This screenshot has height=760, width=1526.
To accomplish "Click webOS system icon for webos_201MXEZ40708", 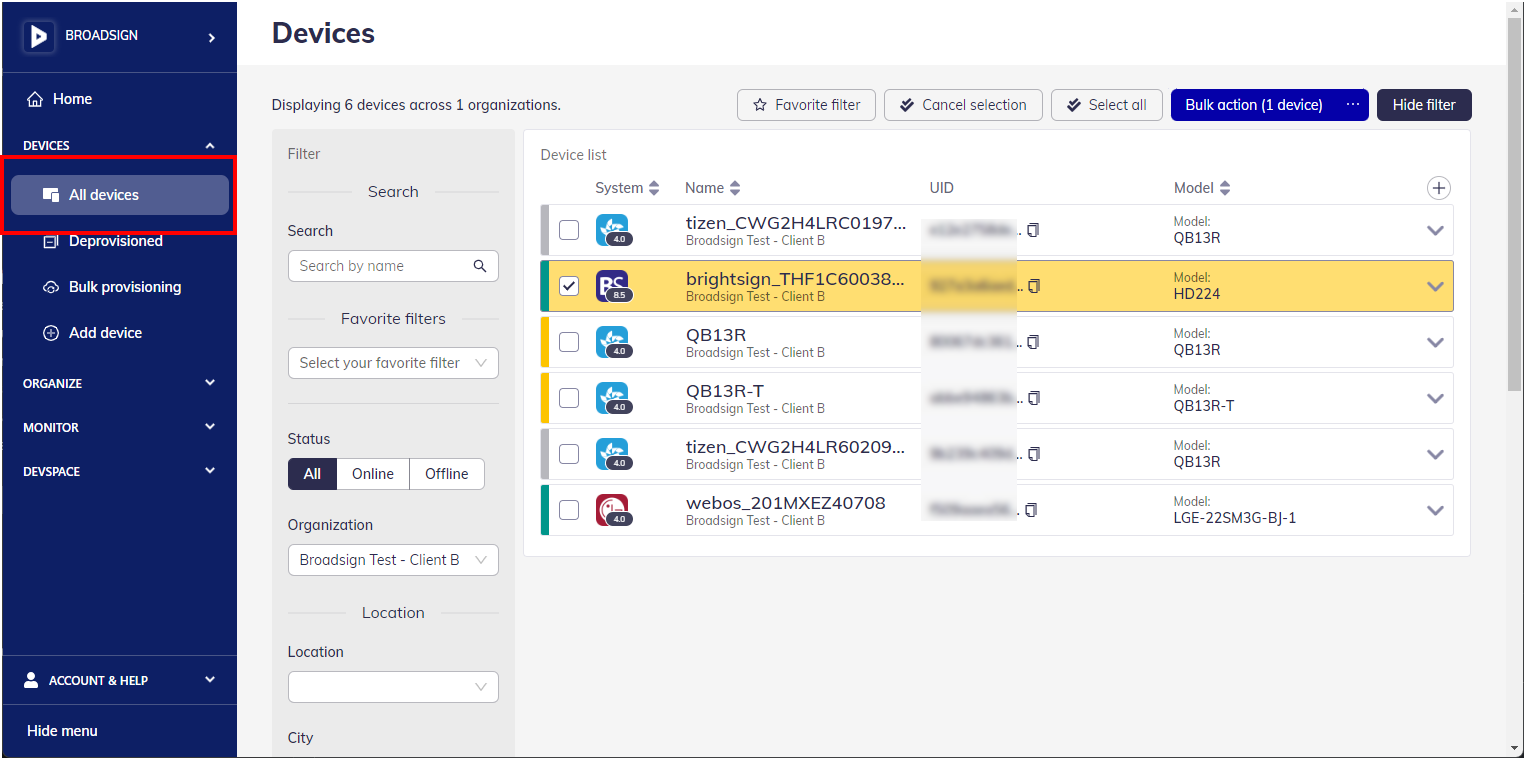I will (x=613, y=510).
